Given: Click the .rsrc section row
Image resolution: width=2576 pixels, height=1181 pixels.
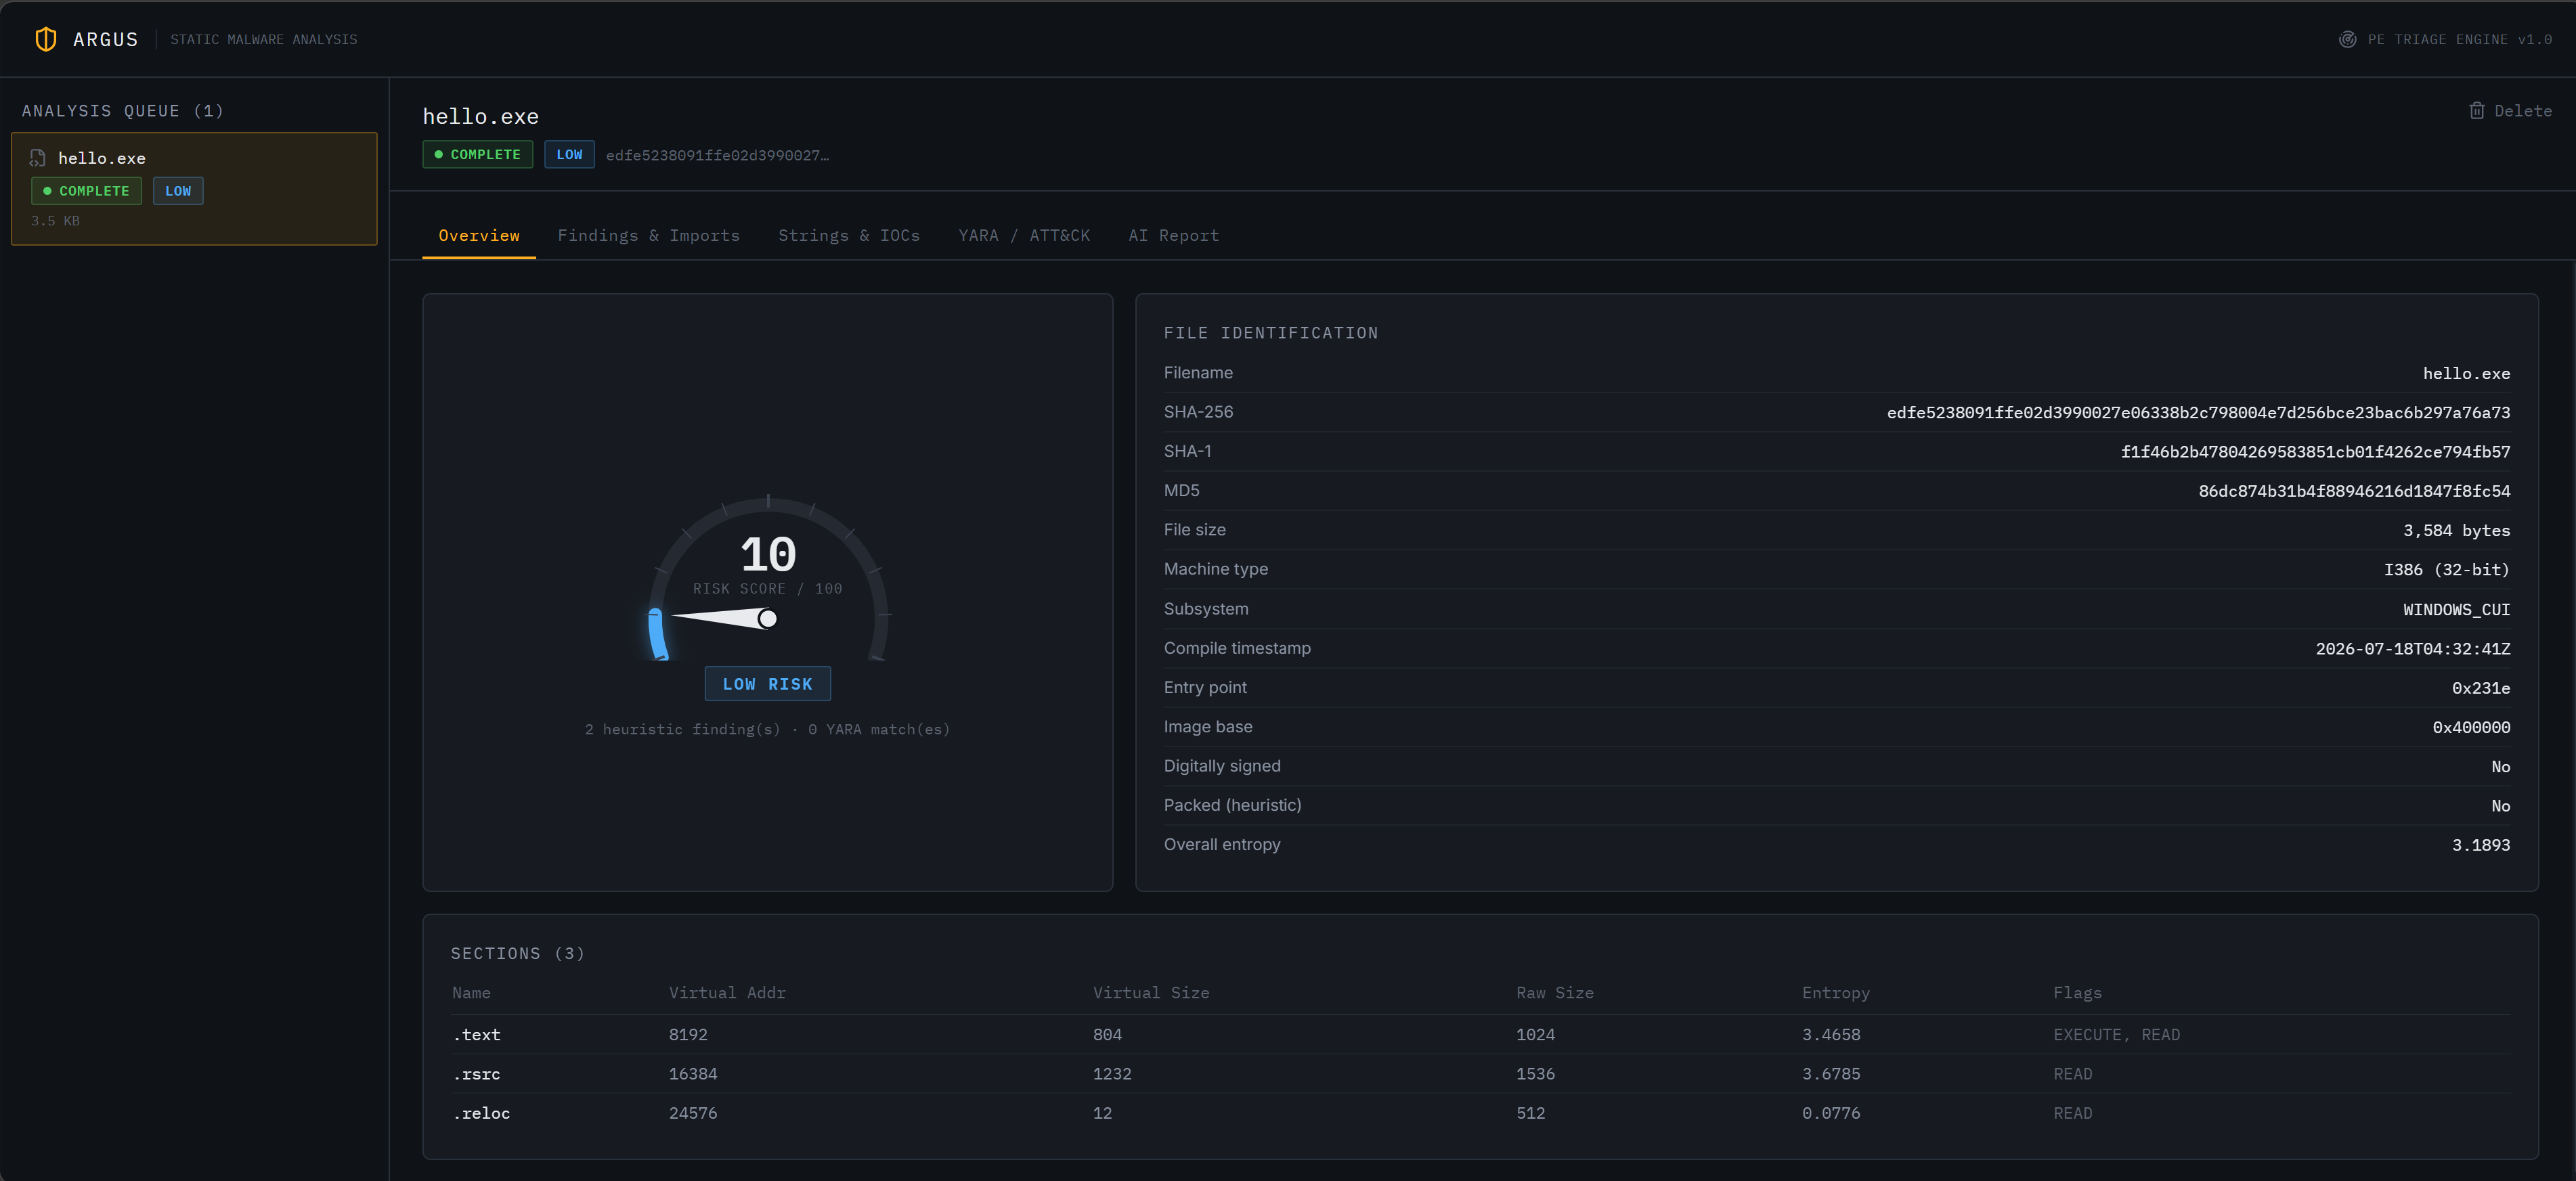Looking at the screenshot, I should coord(1480,1073).
